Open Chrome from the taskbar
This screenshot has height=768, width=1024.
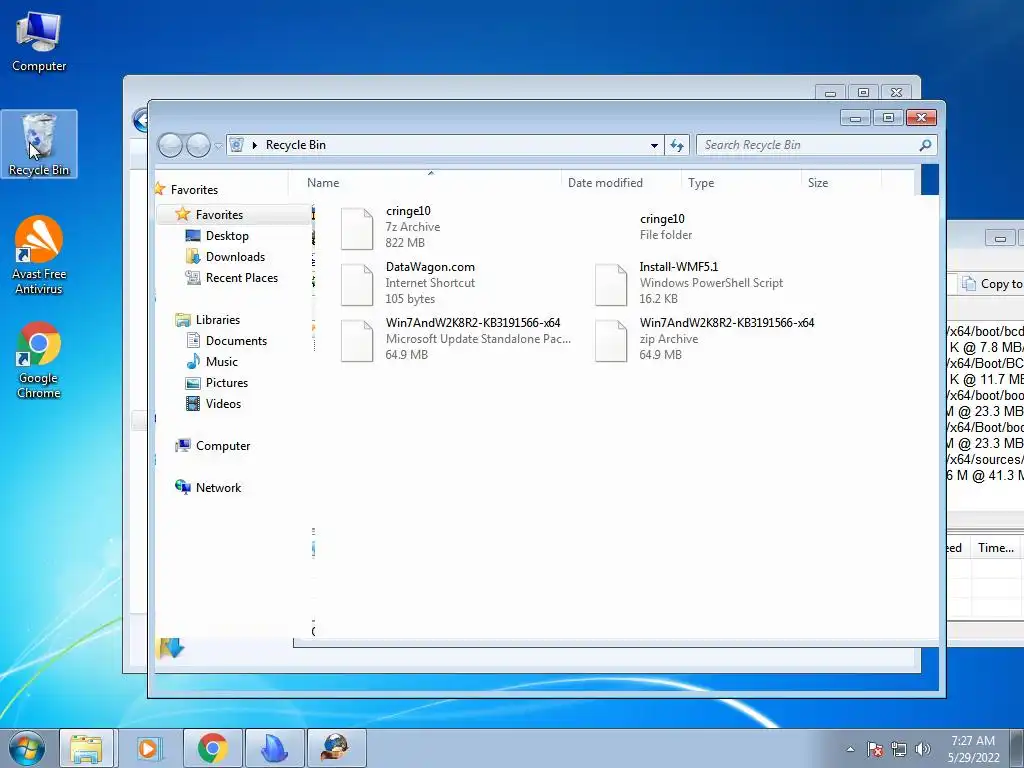212,748
